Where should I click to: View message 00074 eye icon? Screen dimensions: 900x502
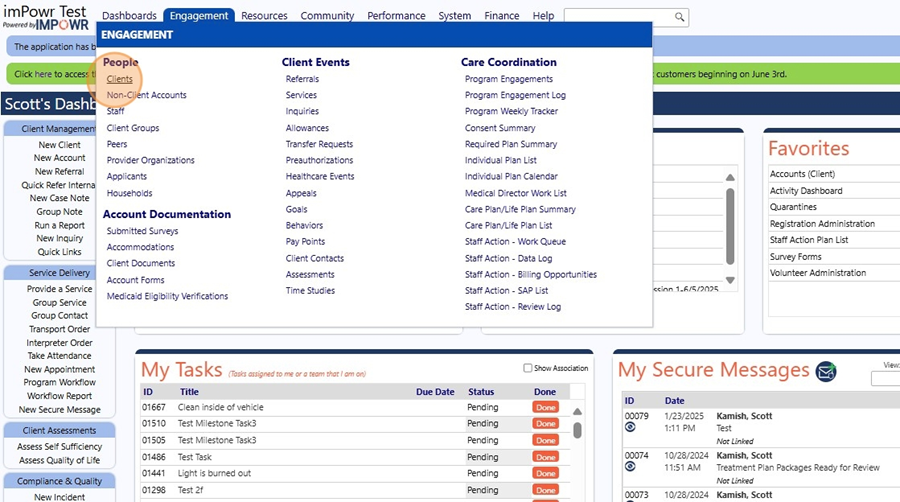click(x=630, y=466)
